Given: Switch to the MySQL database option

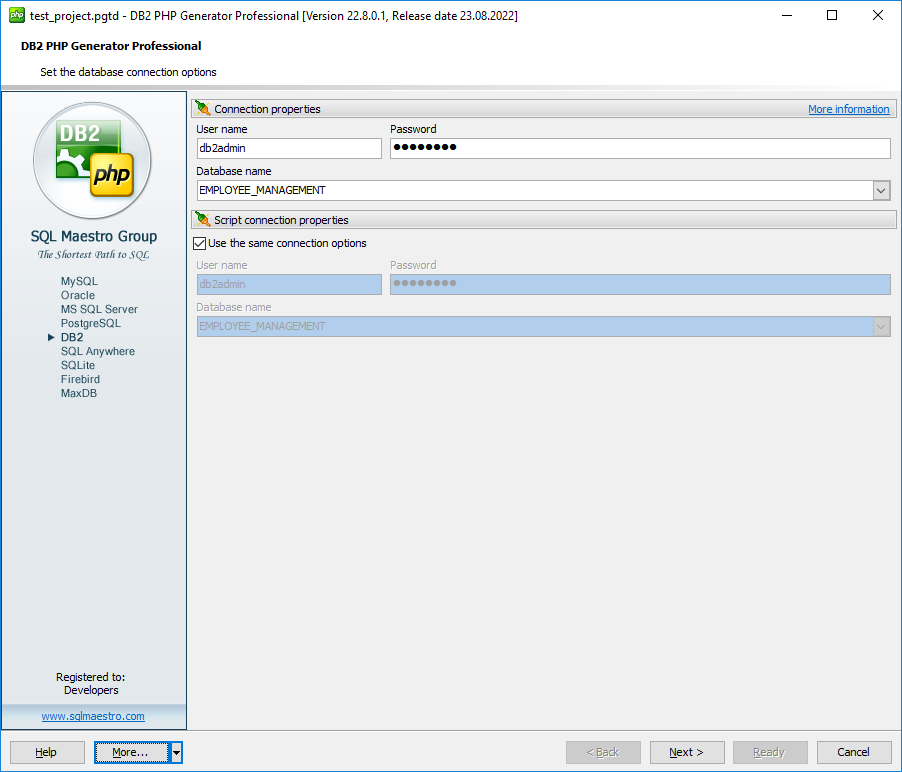Looking at the screenshot, I should (x=78, y=281).
